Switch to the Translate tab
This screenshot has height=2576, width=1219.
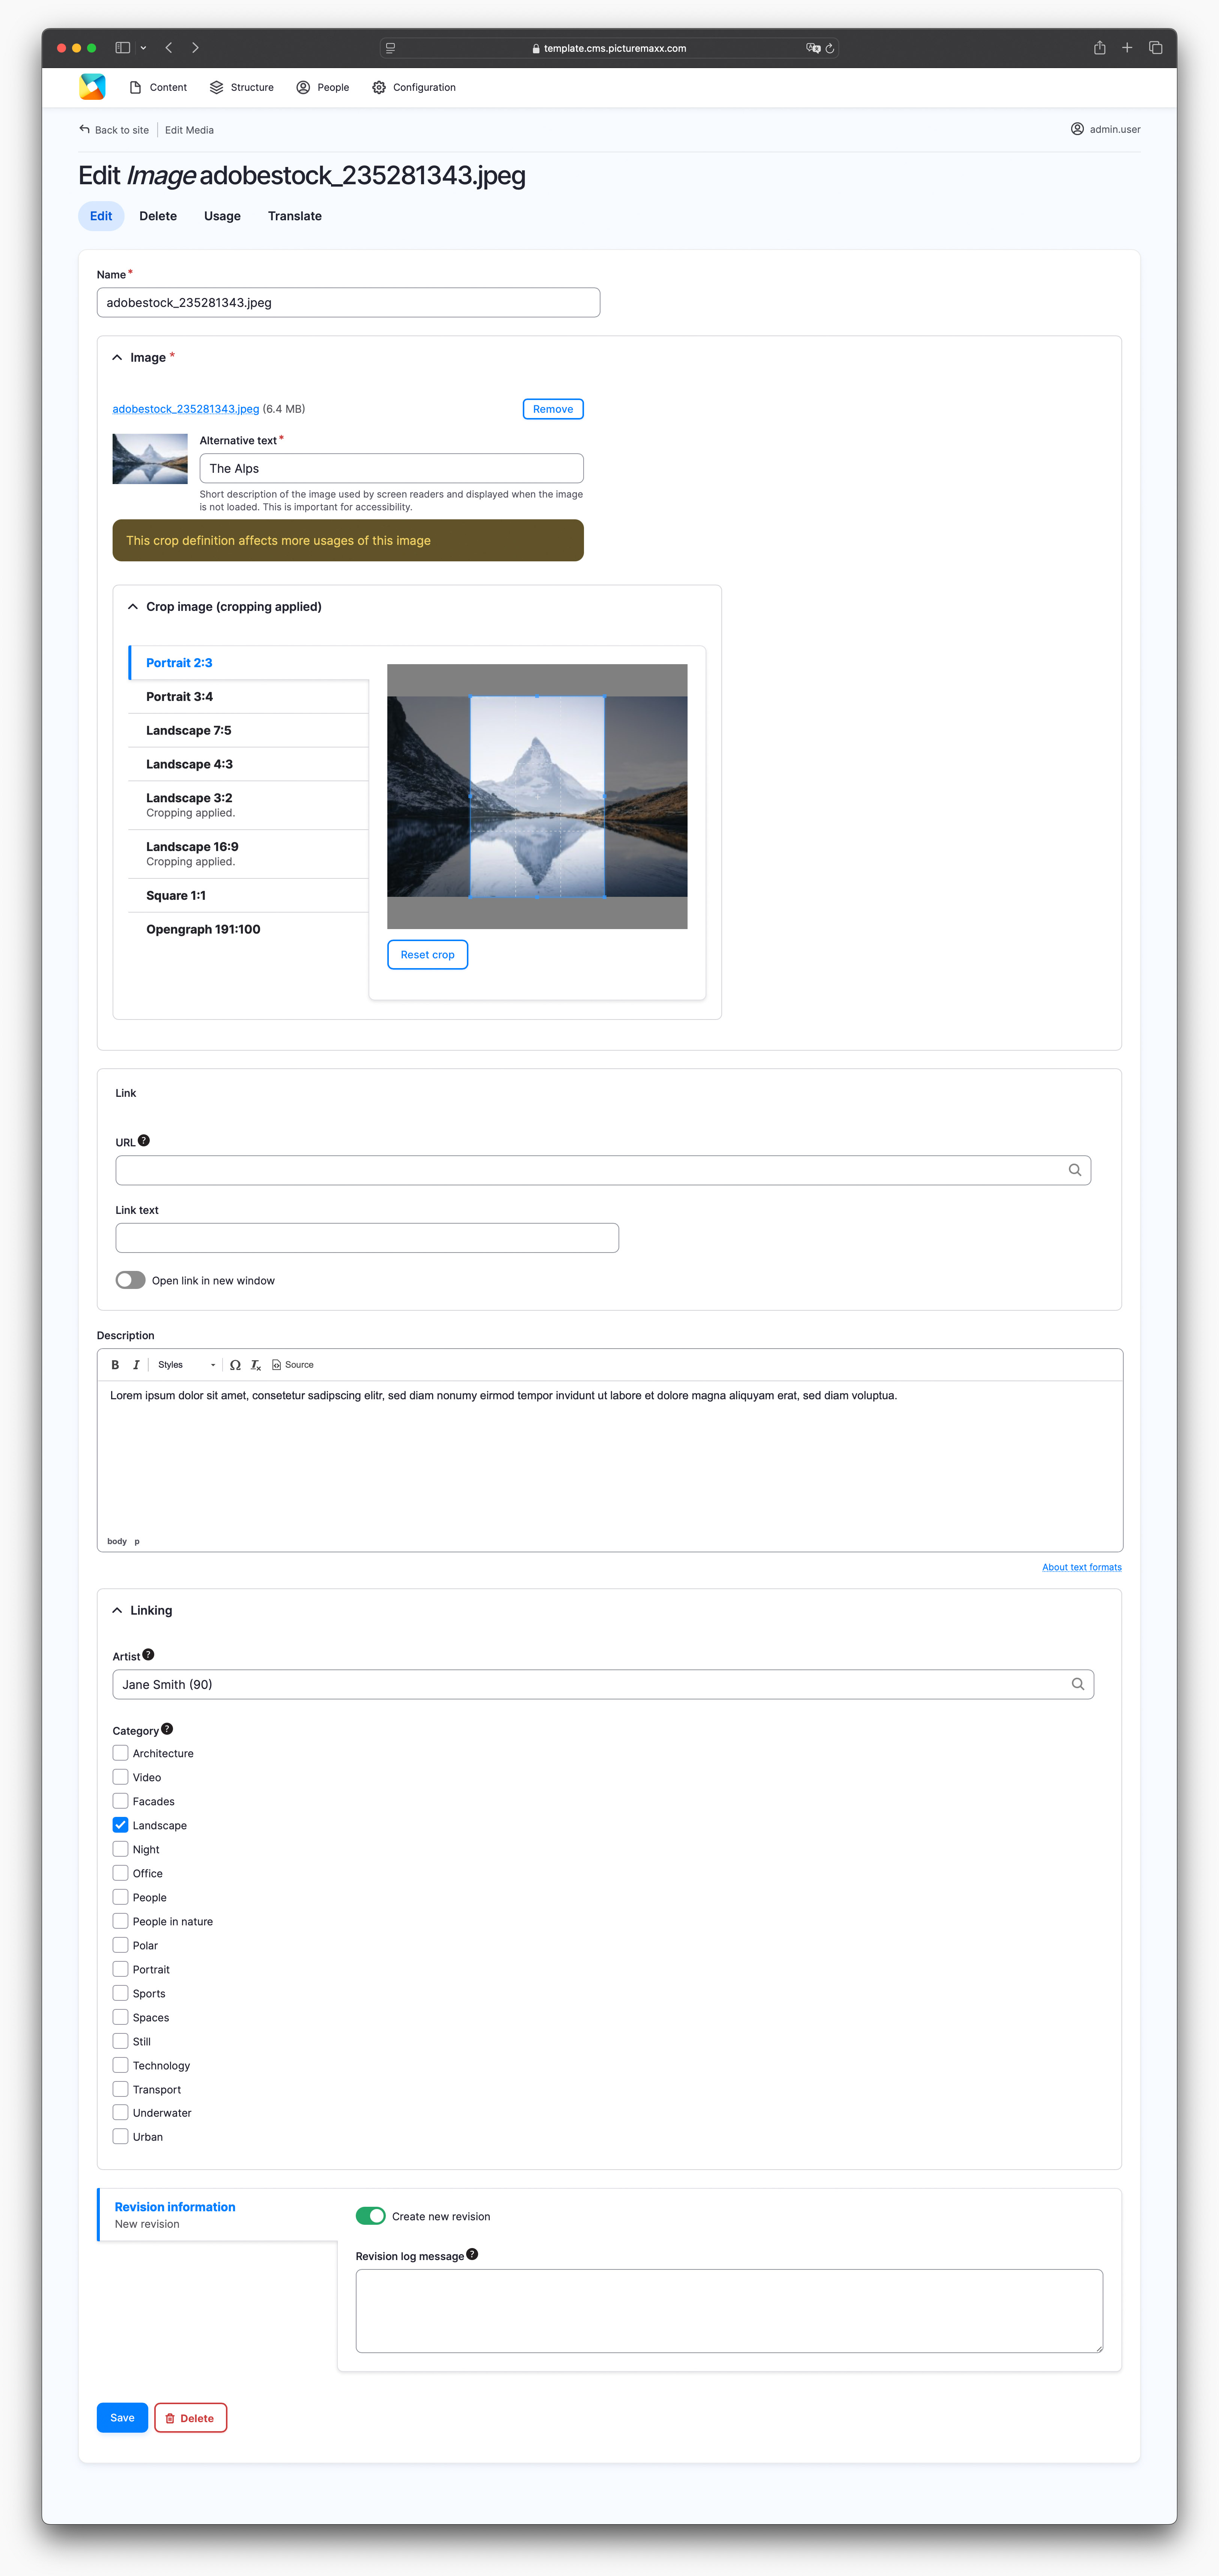pos(295,216)
